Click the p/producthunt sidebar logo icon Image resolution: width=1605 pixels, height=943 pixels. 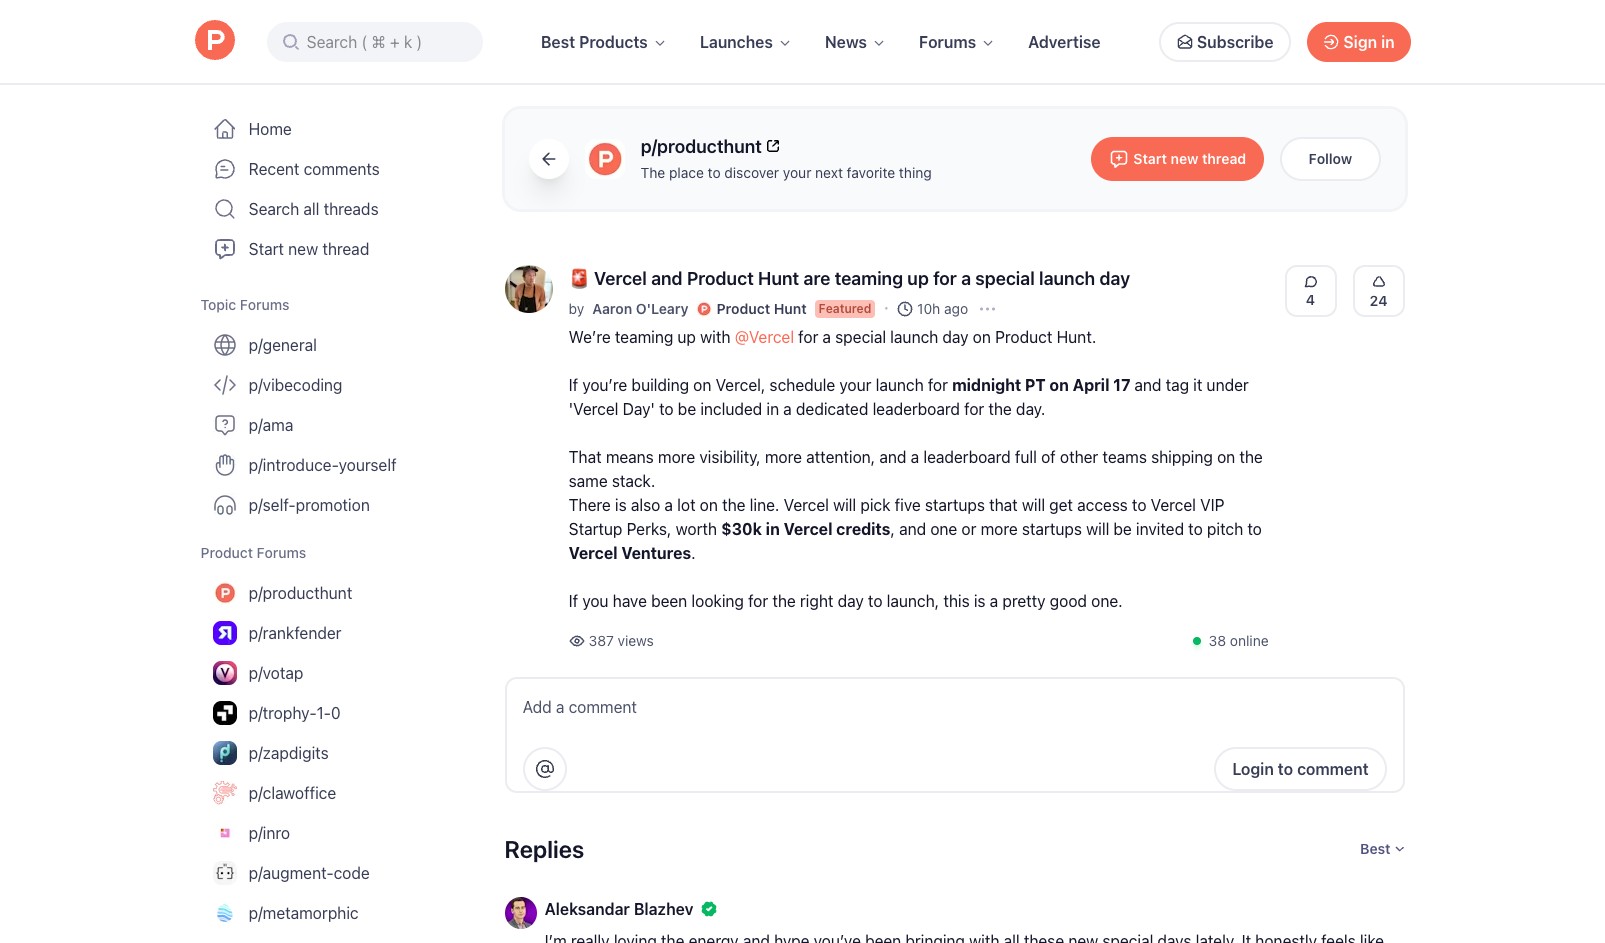(x=225, y=593)
